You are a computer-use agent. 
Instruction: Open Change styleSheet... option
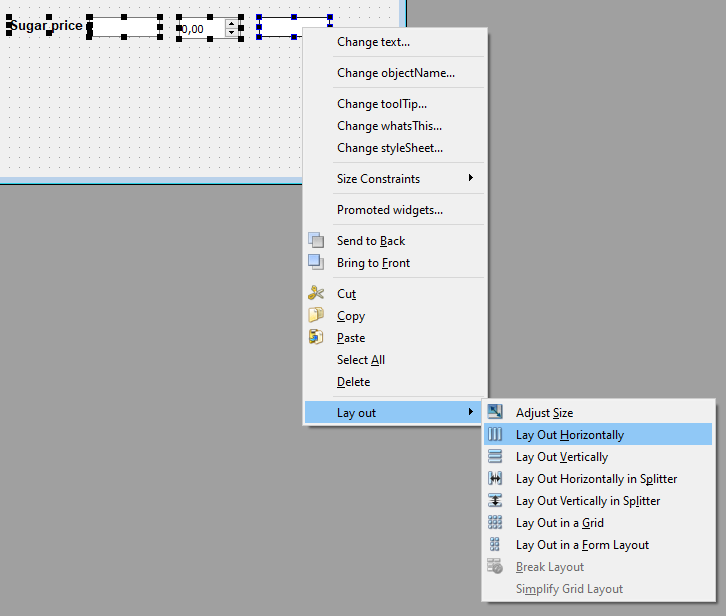coord(389,148)
